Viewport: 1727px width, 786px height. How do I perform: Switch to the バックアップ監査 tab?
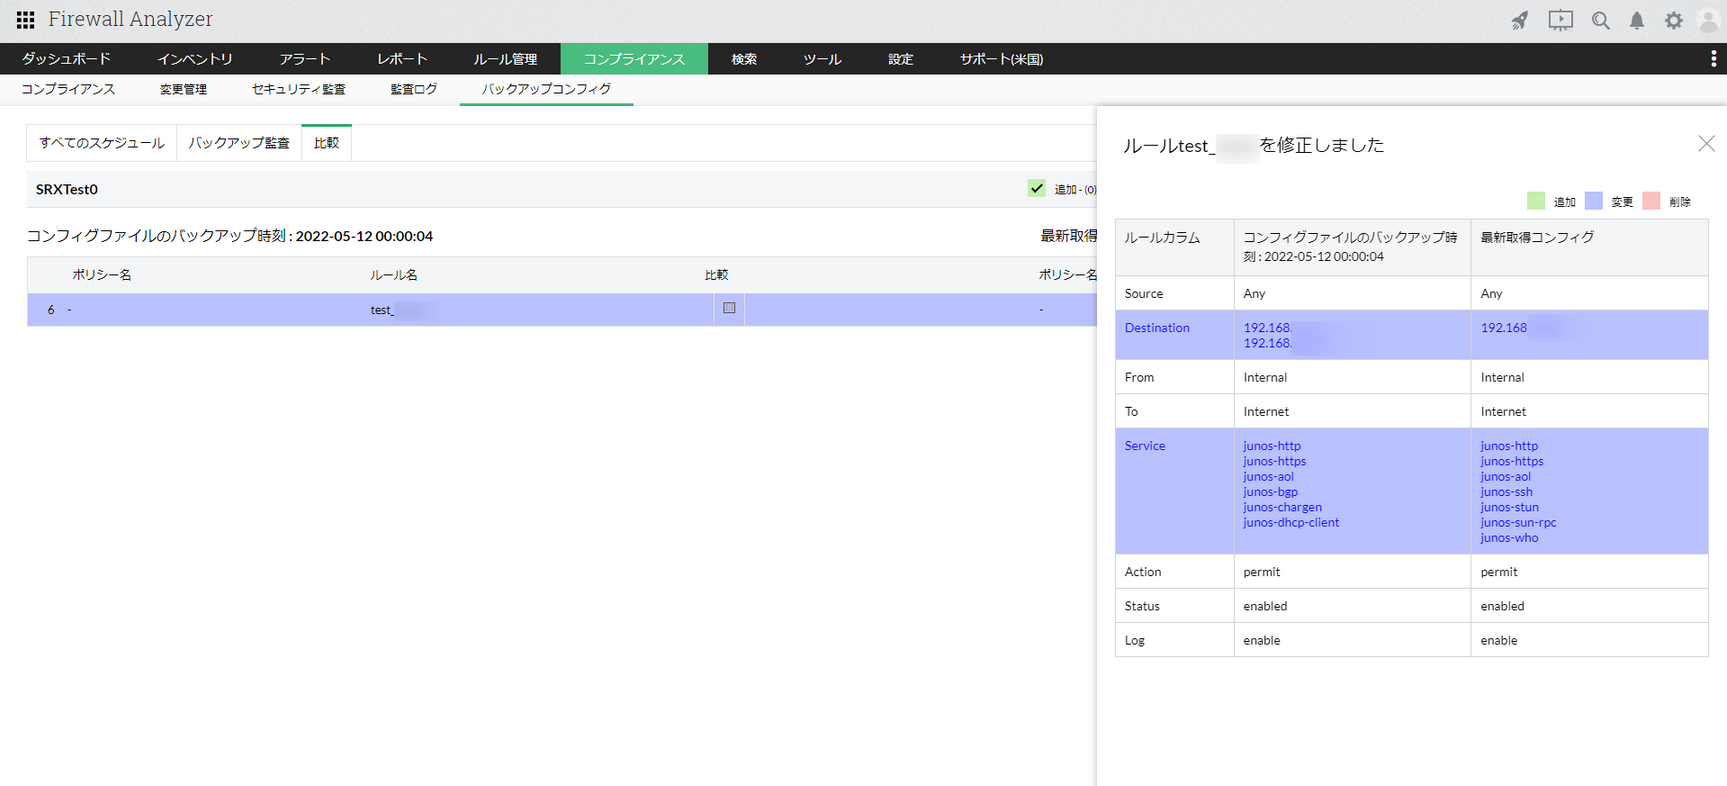click(x=239, y=143)
